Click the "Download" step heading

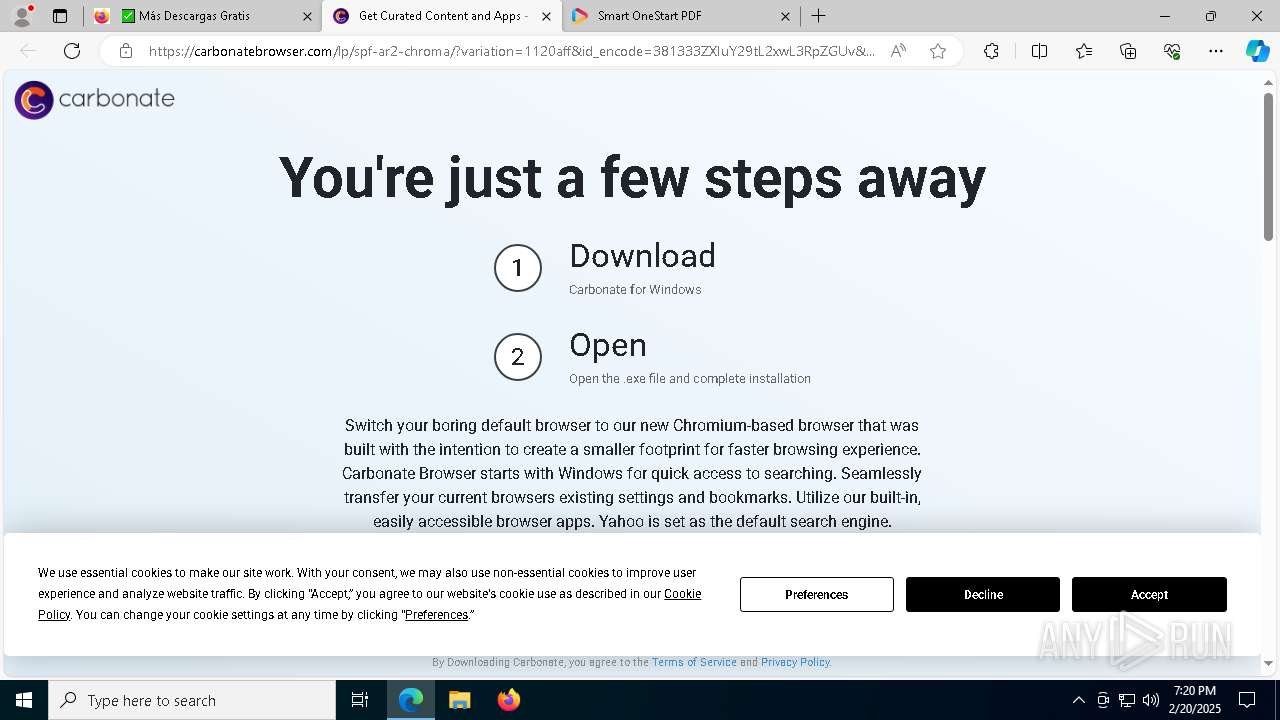click(642, 256)
